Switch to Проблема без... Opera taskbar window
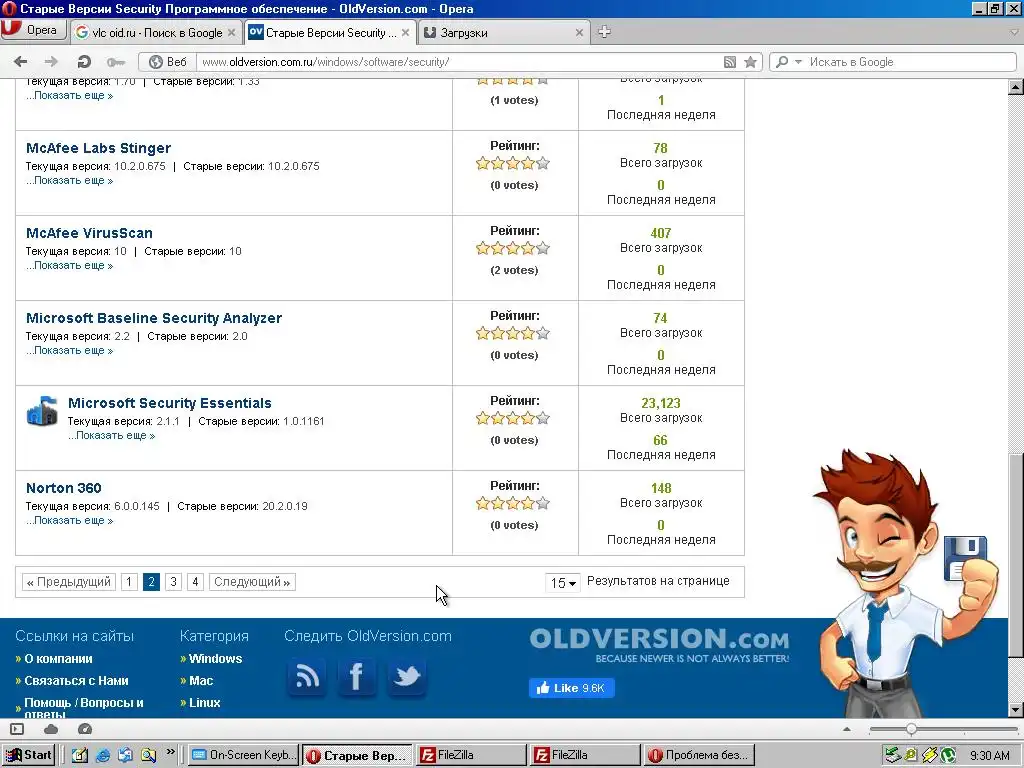This screenshot has width=1024, height=768. coord(699,755)
